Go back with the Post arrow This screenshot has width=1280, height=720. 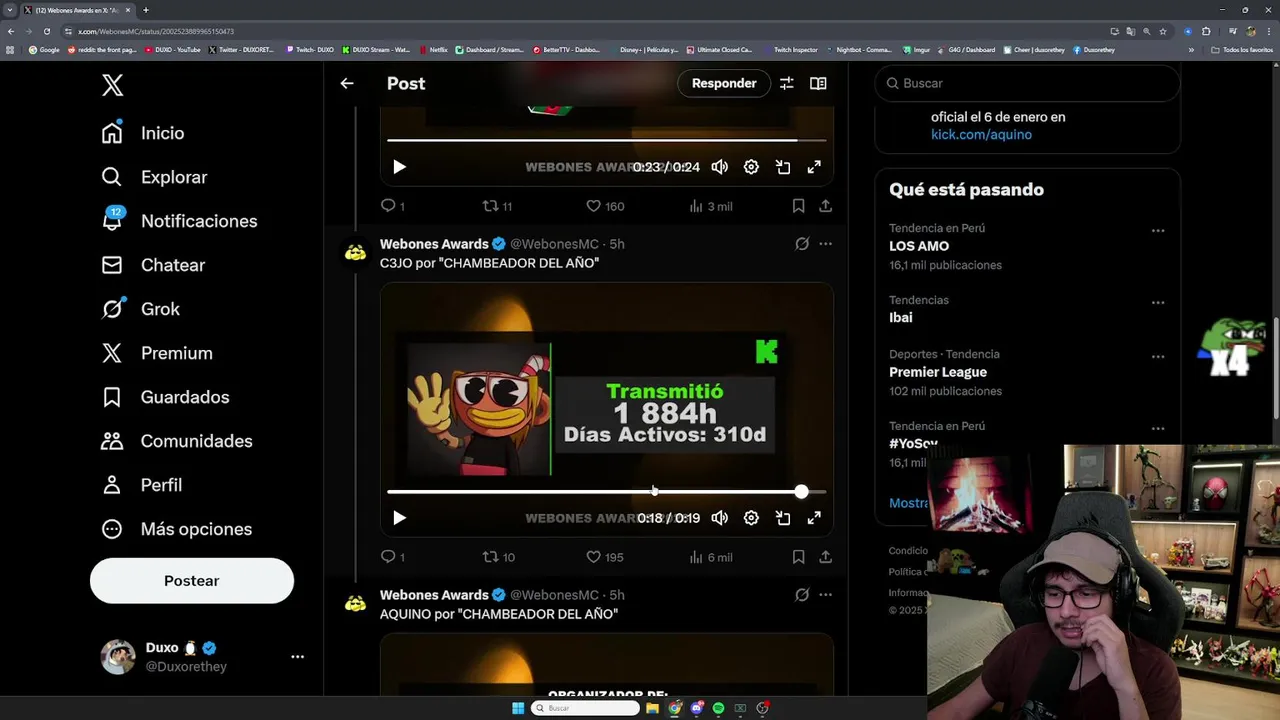(347, 83)
